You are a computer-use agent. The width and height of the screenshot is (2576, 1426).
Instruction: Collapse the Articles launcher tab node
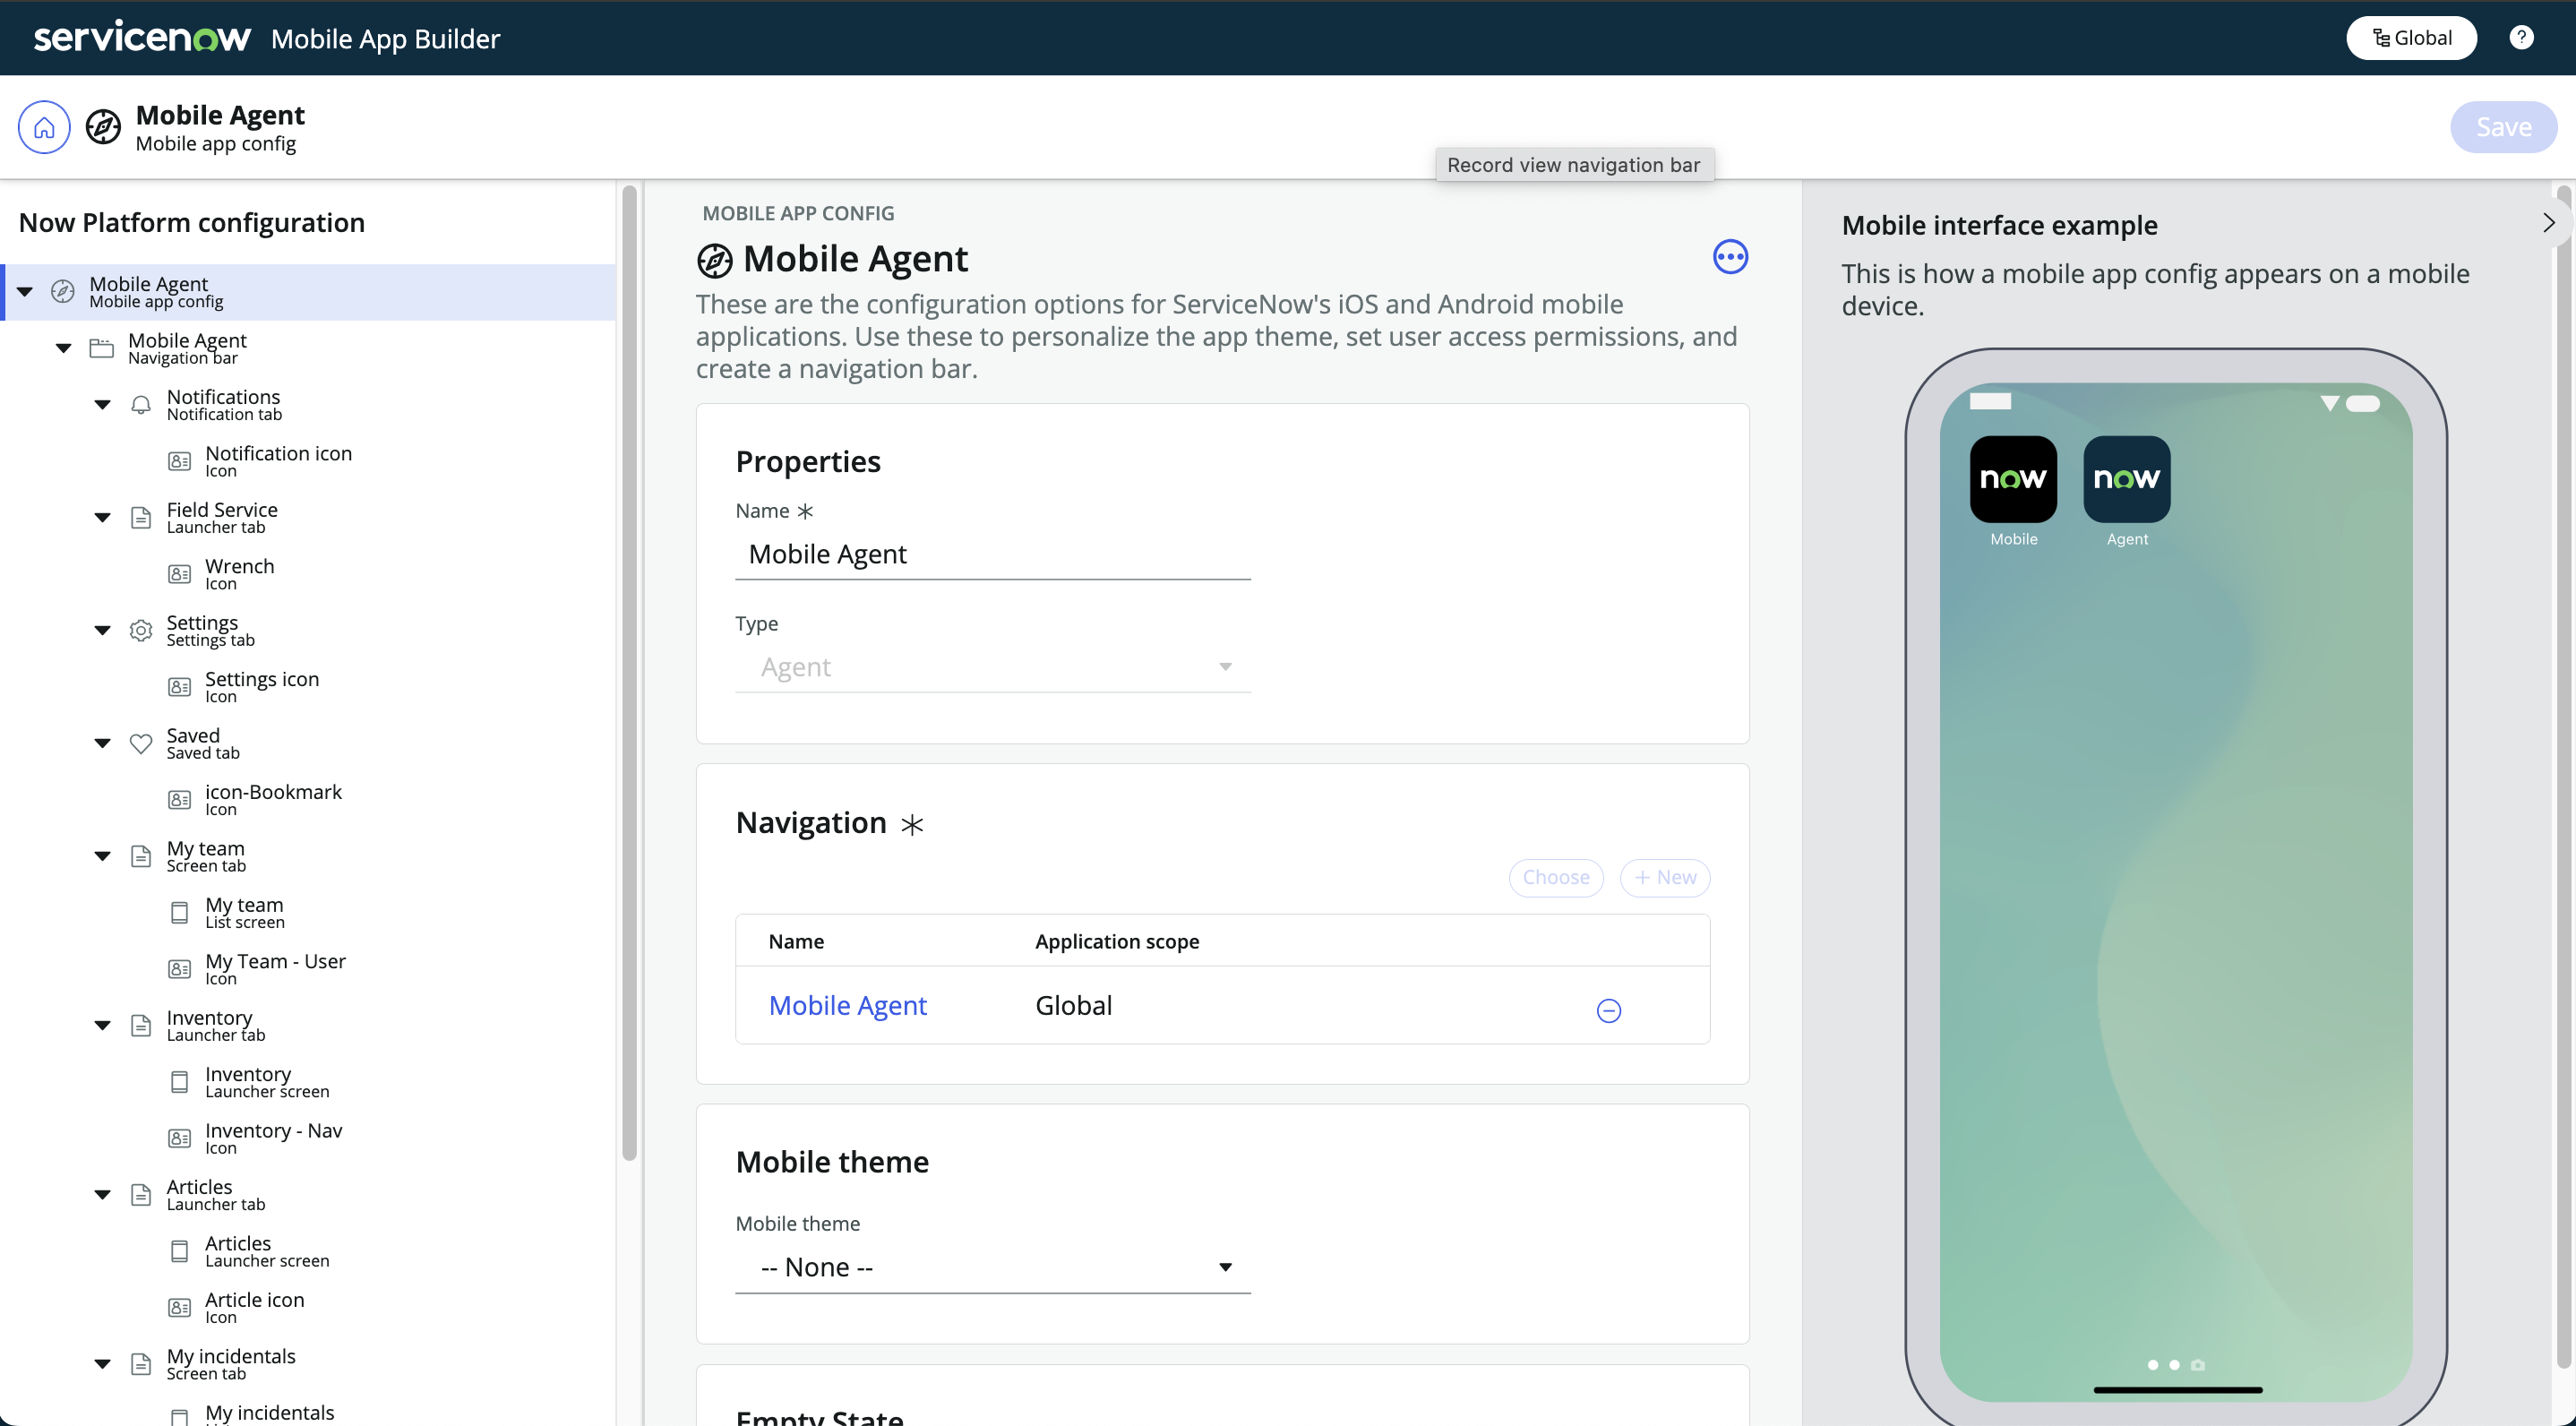coord(102,1195)
